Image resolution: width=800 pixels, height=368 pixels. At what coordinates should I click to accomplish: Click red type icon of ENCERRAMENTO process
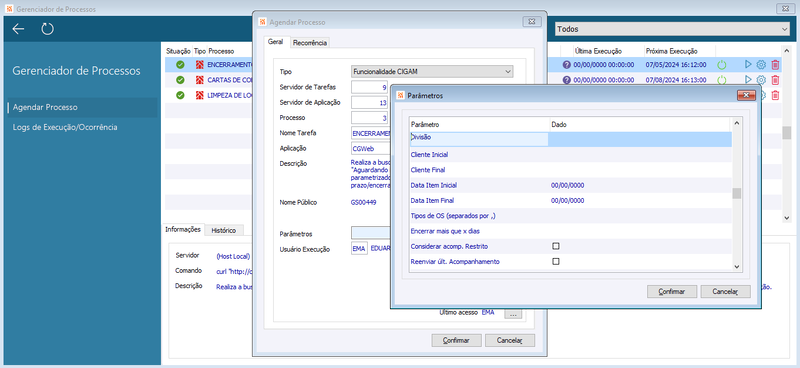coord(199,65)
